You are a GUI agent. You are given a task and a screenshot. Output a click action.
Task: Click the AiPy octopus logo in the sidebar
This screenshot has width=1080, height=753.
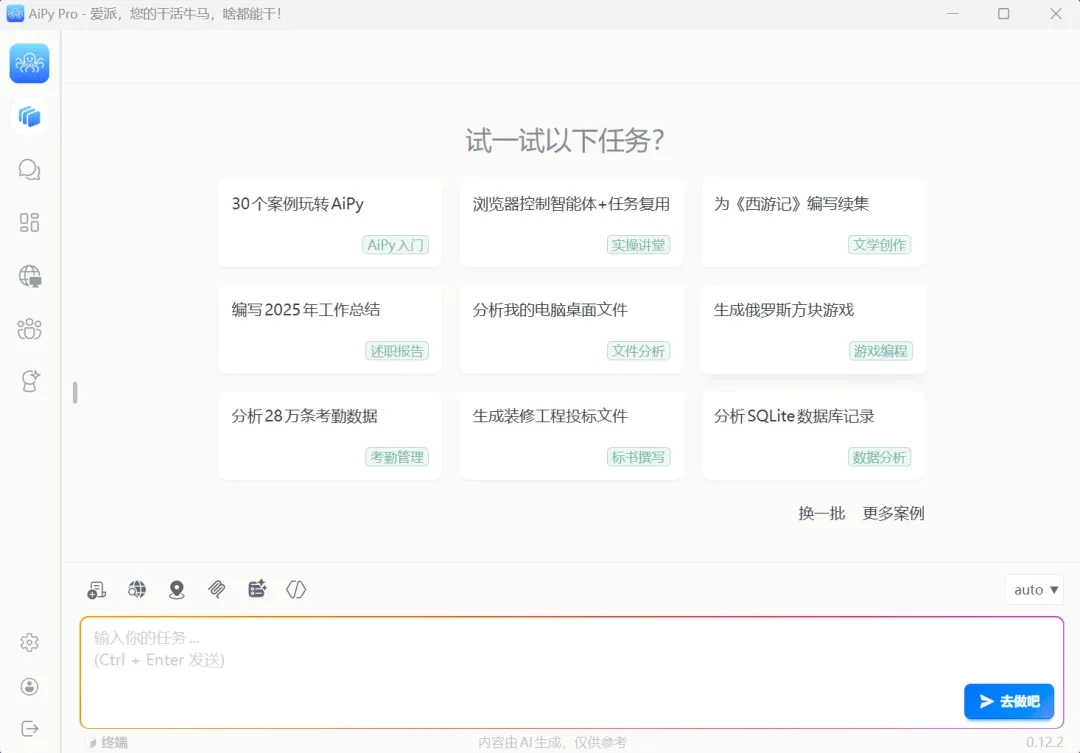point(30,63)
